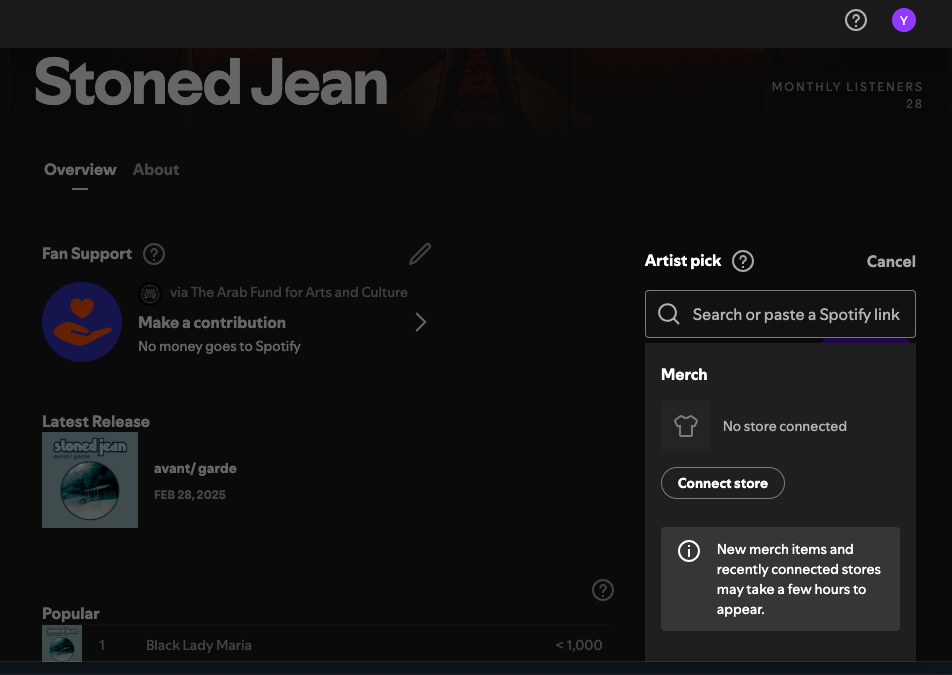Open the purple Y account avatar
952x675 pixels.
point(903,20)
